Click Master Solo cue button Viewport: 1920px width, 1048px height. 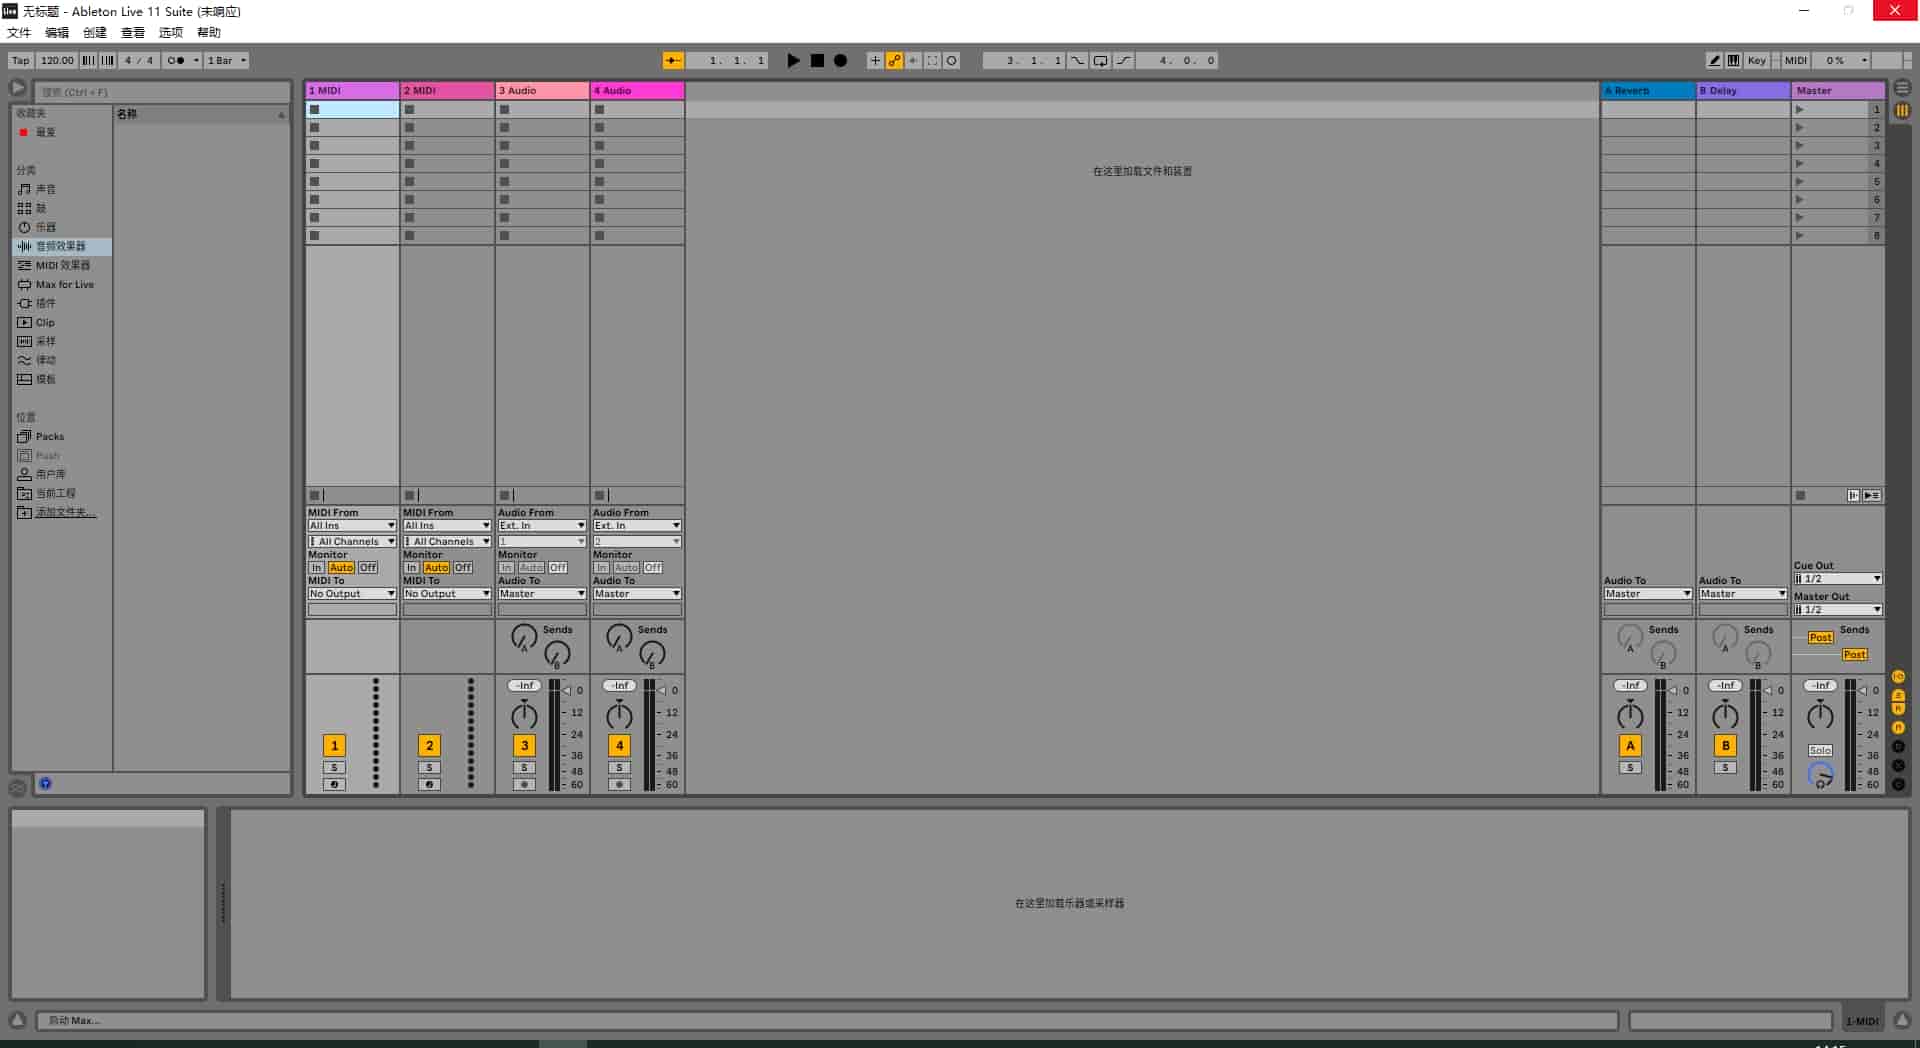tap(1821, 751)
